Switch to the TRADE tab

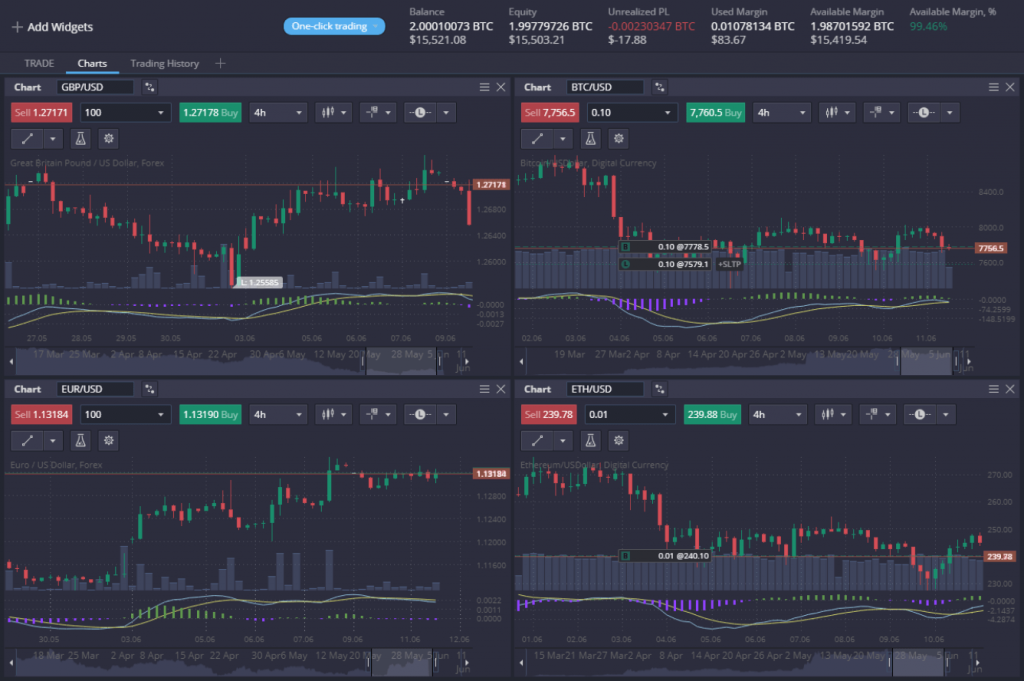pos(39,63)
